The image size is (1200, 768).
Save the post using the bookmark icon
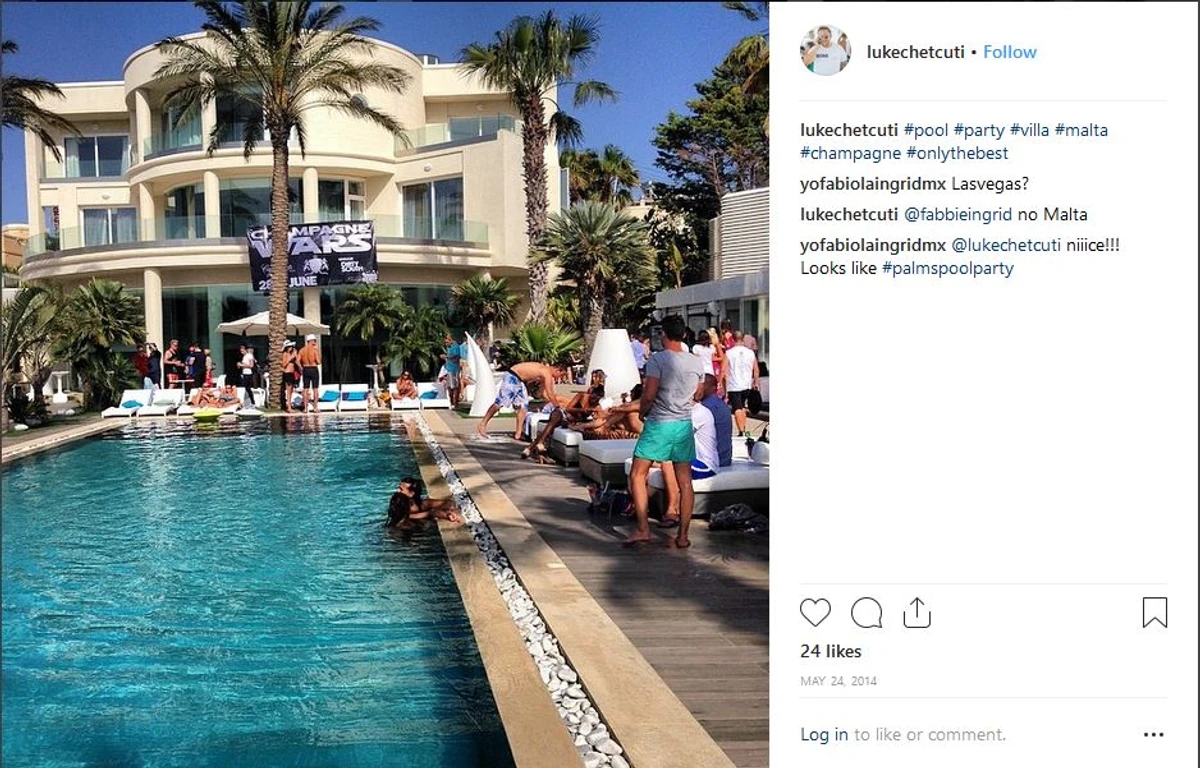(1155, 612)
